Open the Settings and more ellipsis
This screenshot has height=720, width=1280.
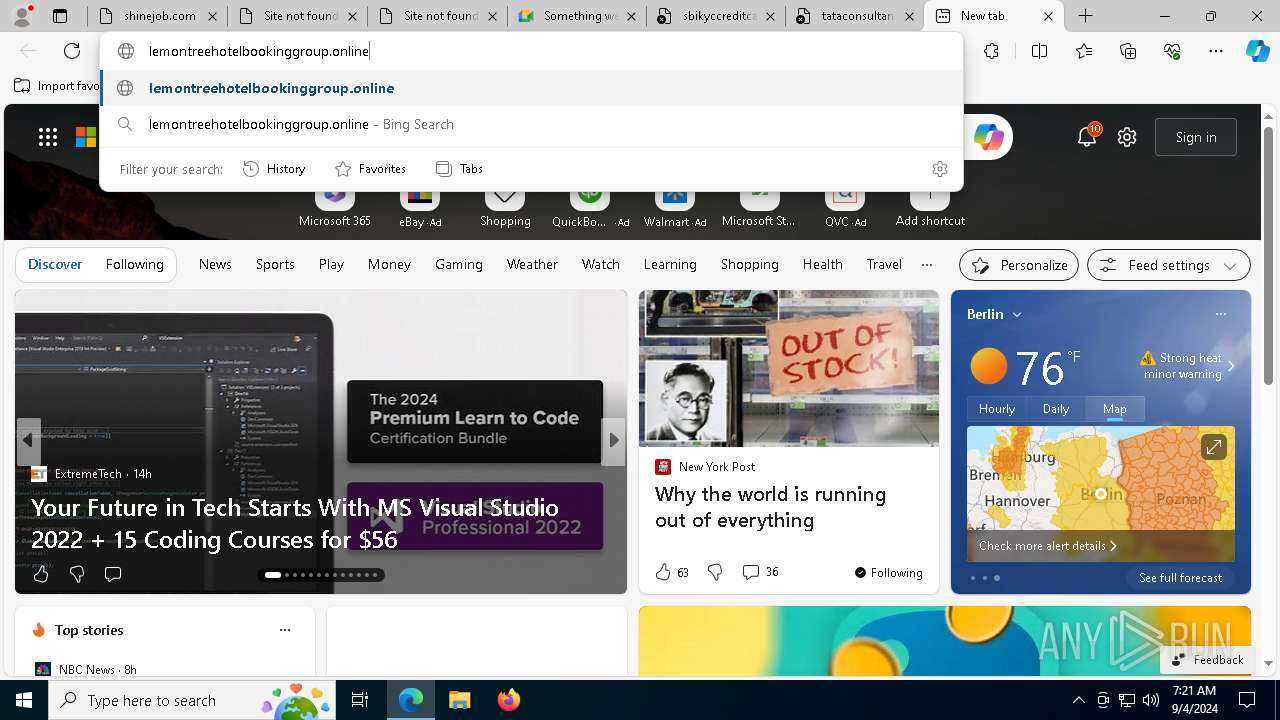click(x=1216, y=51)
